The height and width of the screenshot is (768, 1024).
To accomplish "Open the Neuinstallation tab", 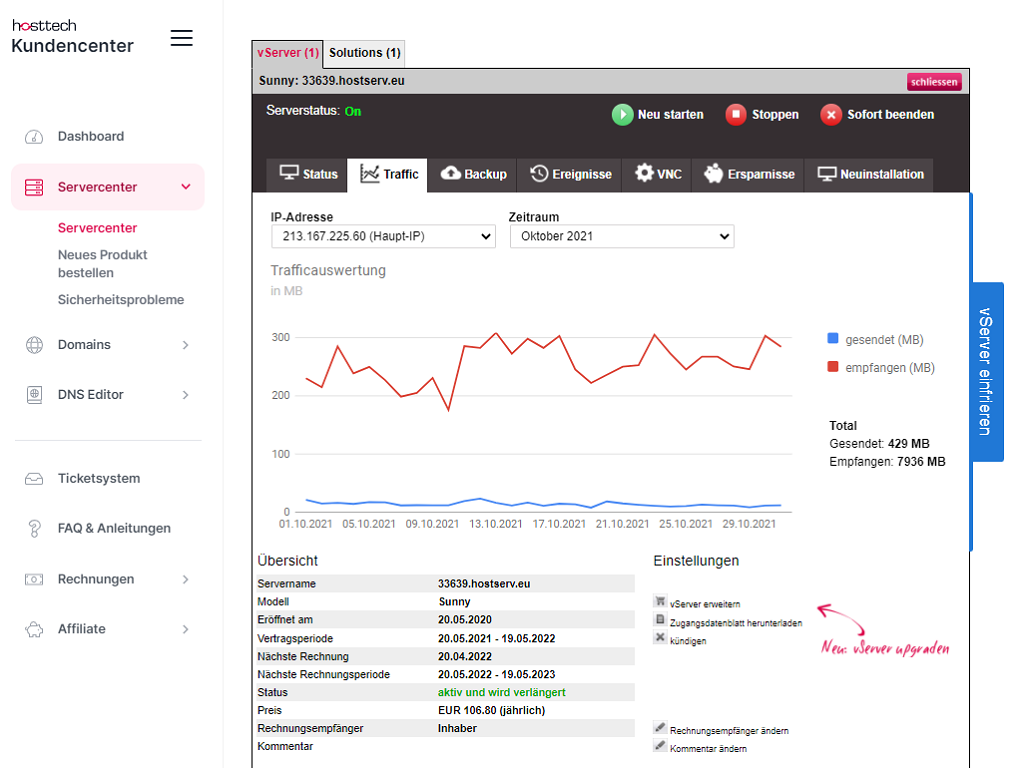I will (870, 174).
